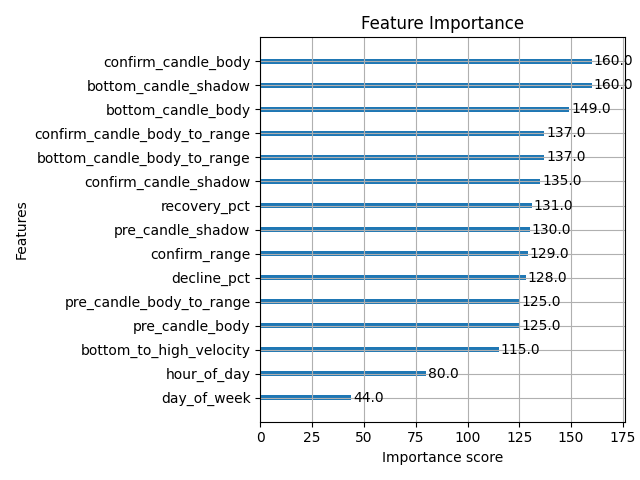This screenshot has width=640, height=480.
Task: Click the day_of_week bar
Action: coord(305,397)
